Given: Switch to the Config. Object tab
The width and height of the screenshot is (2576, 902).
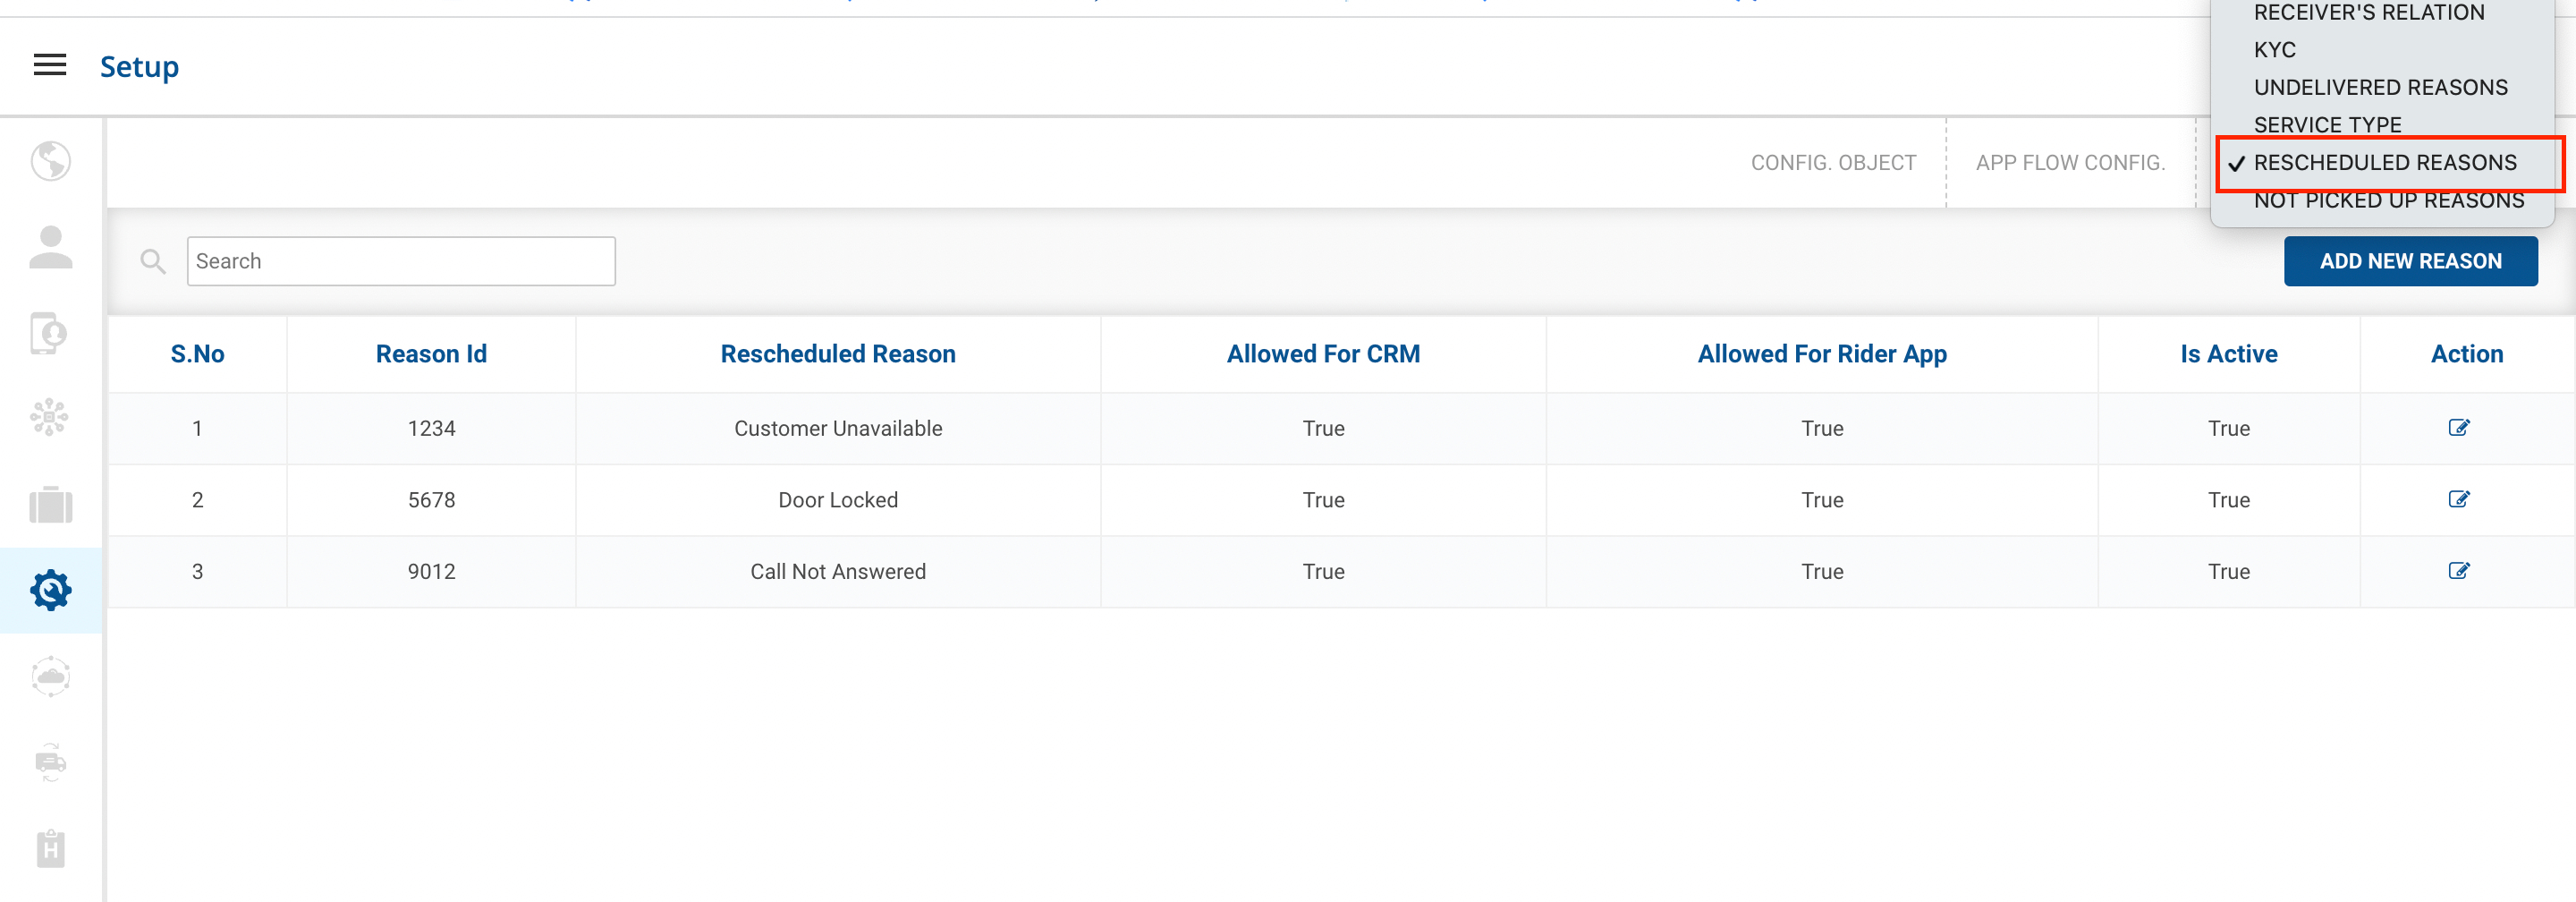Looking at the screenshot, I should pos(1832,163).
